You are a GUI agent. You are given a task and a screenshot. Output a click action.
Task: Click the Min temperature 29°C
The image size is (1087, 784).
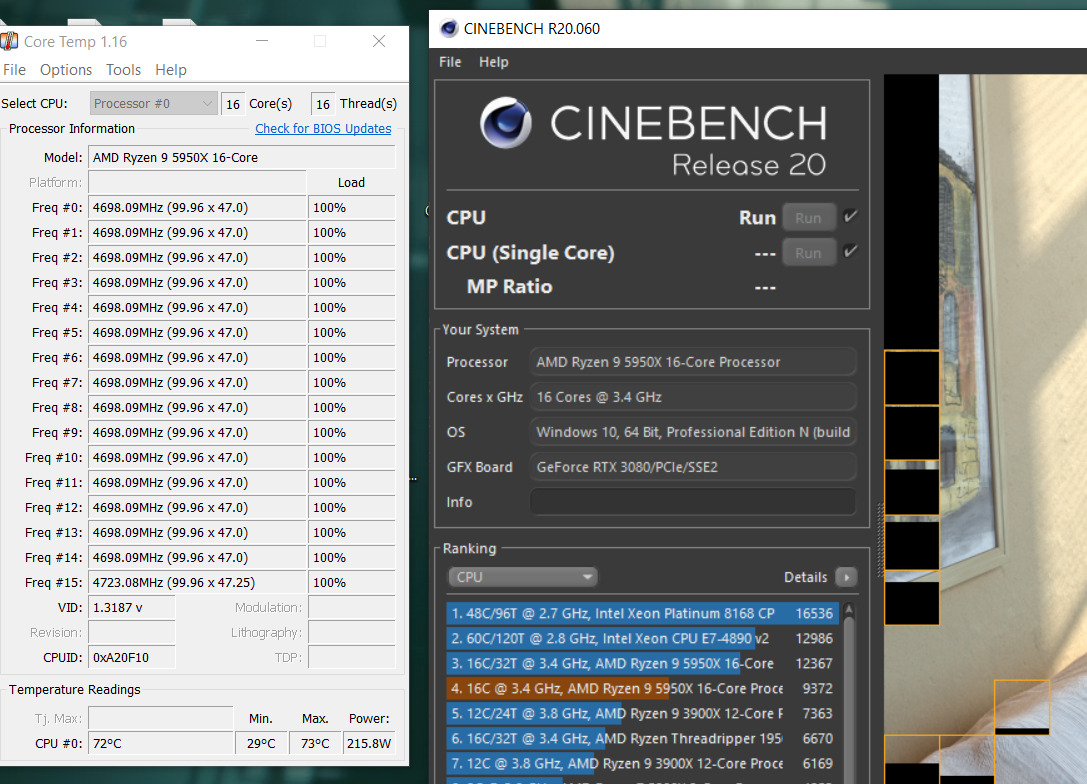pos(261,743)
